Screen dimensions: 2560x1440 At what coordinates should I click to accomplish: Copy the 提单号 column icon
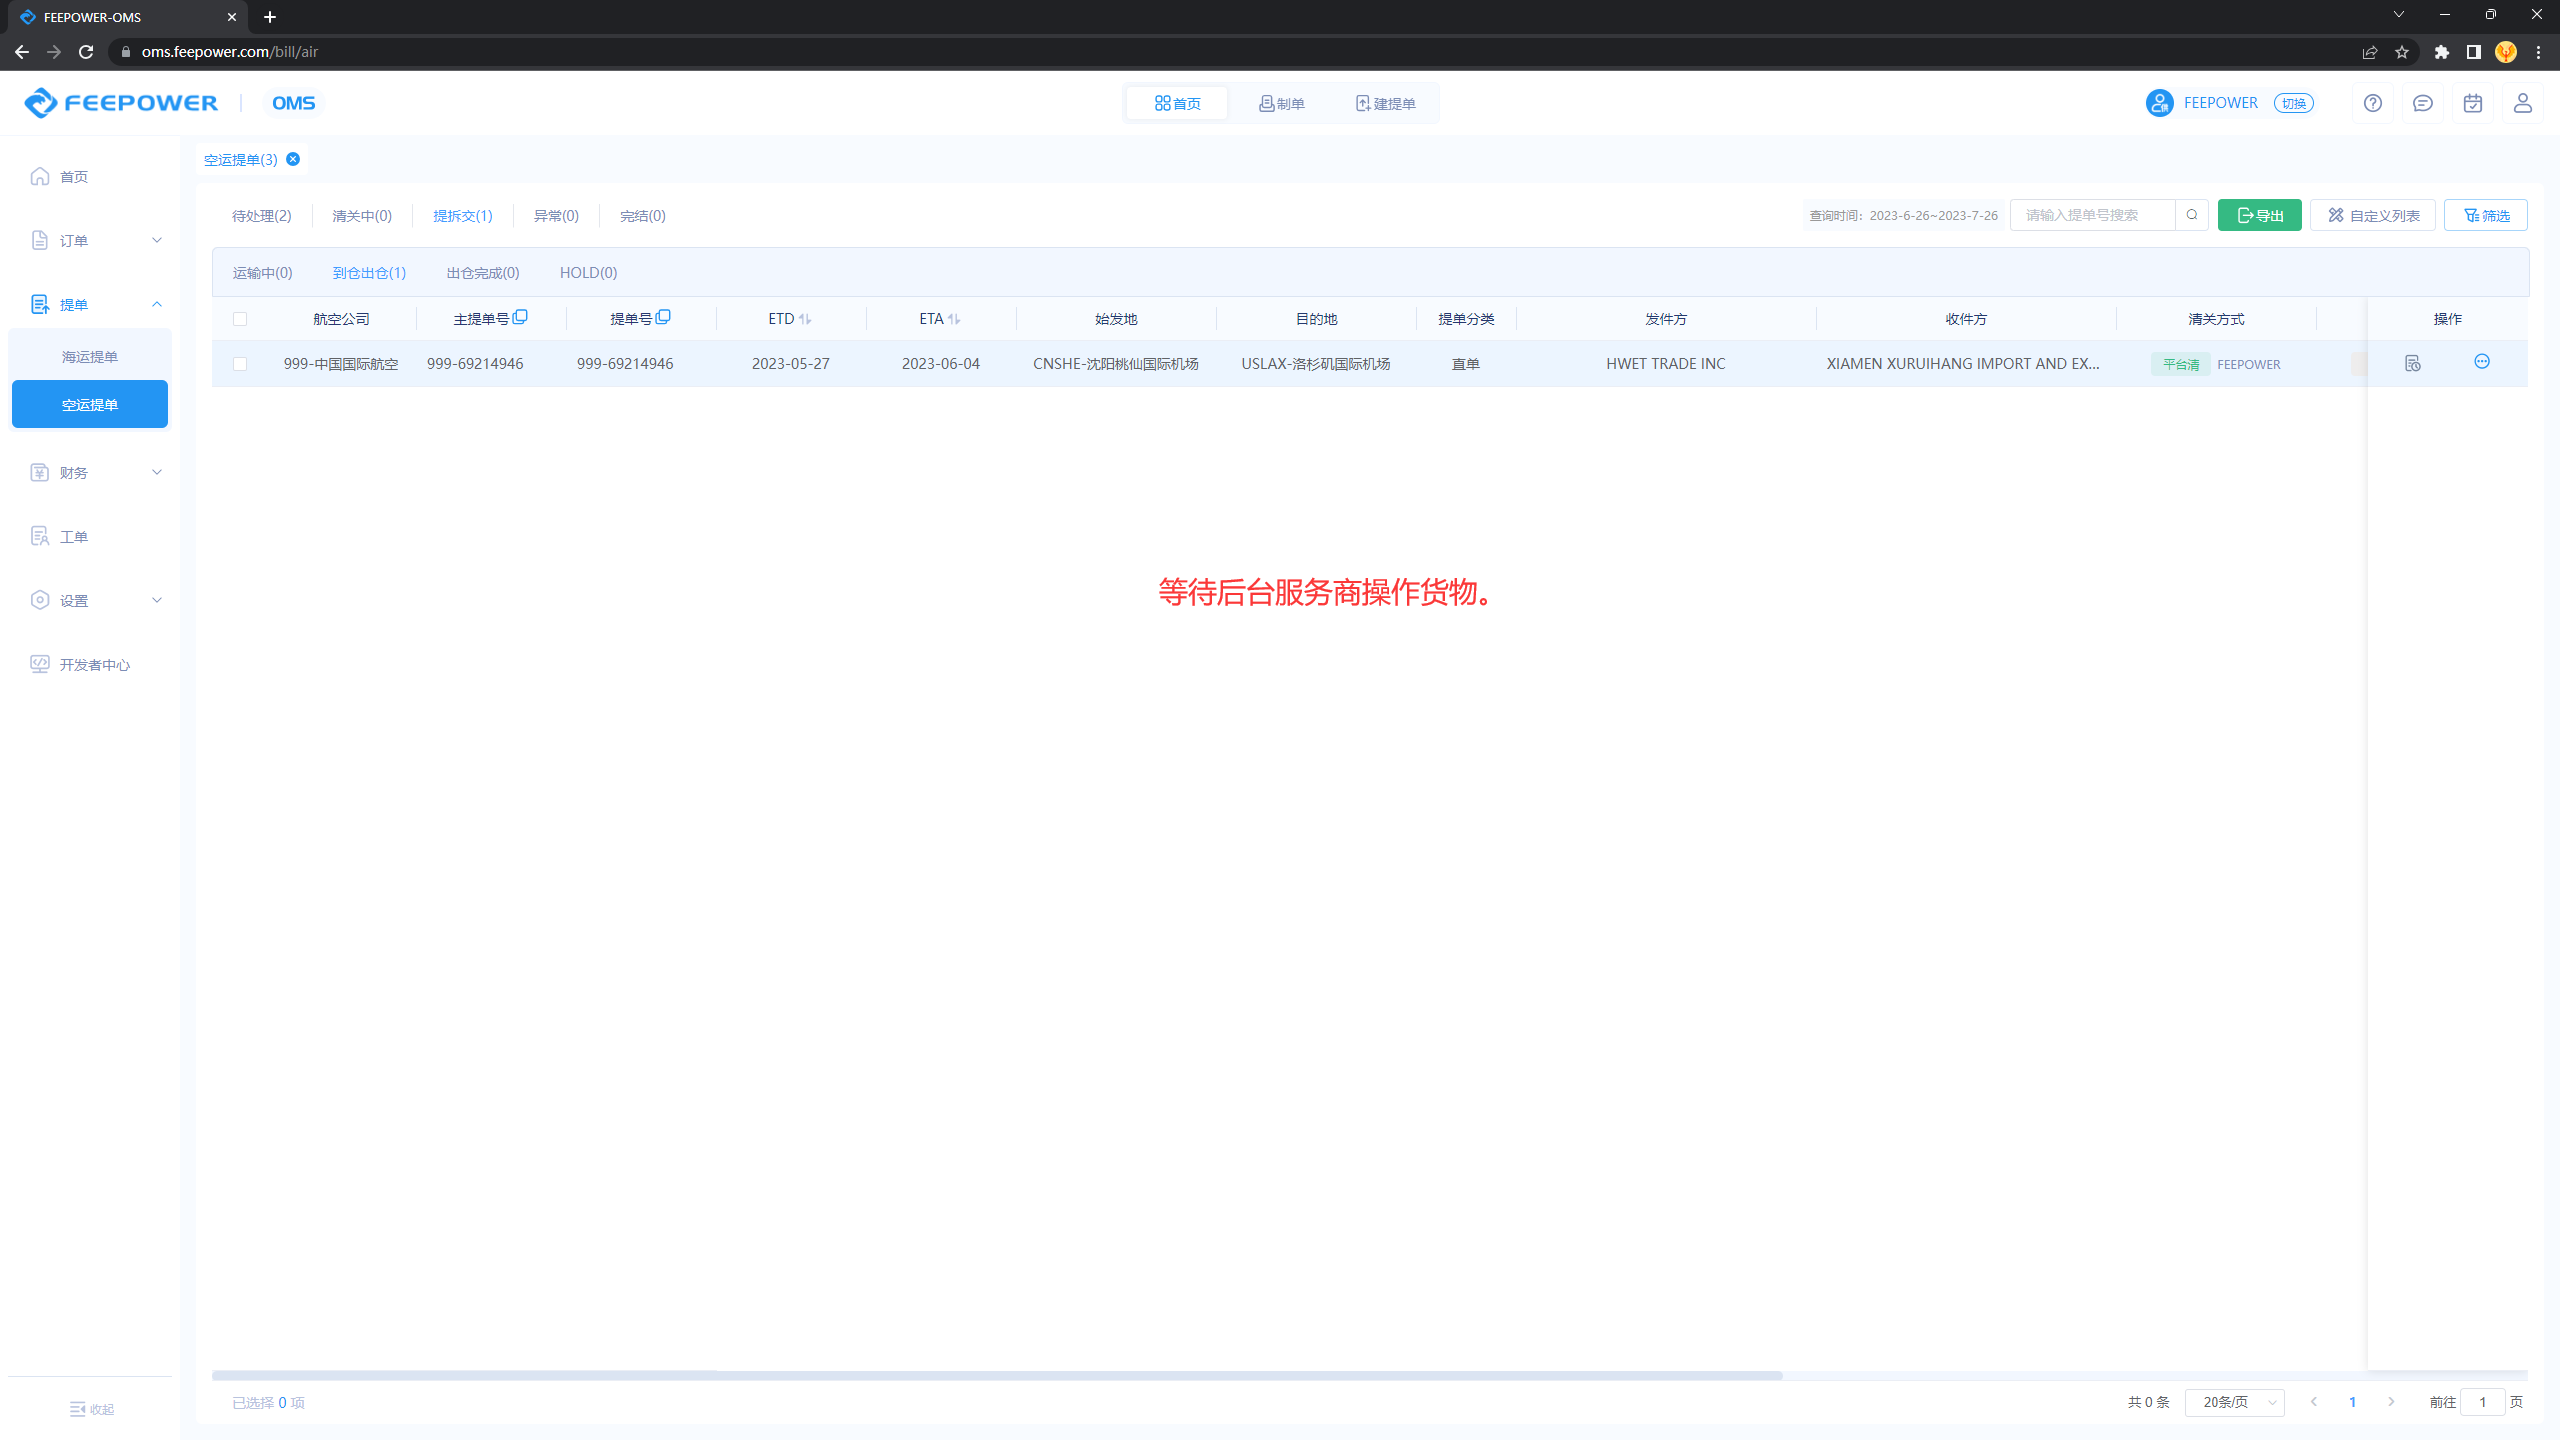pyautogui.click(x=663, y=317)
